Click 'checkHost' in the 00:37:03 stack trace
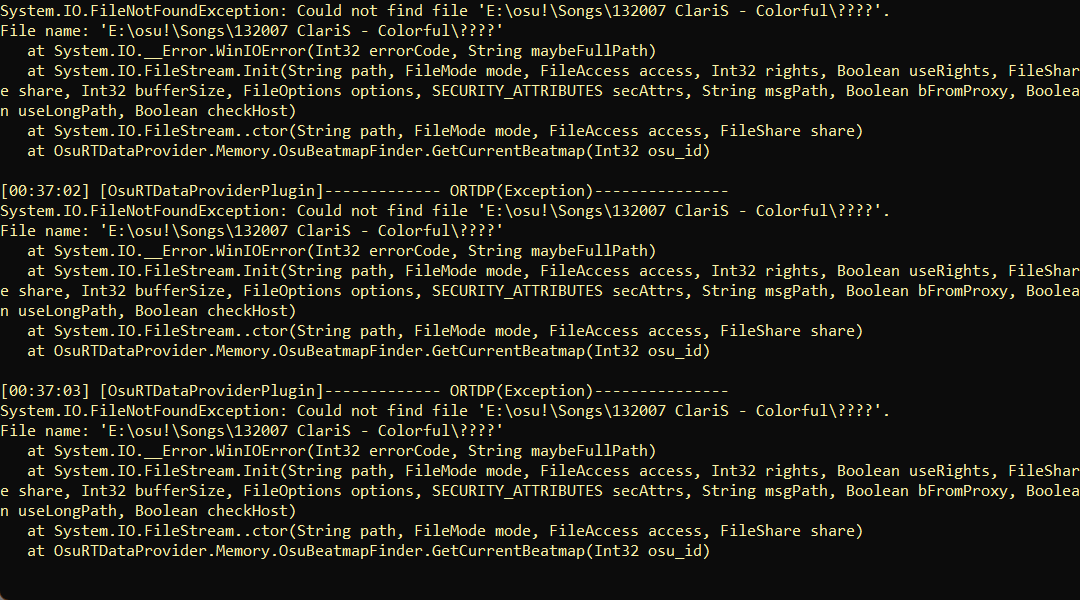The image size is (1080, 600). coord(248,510)
